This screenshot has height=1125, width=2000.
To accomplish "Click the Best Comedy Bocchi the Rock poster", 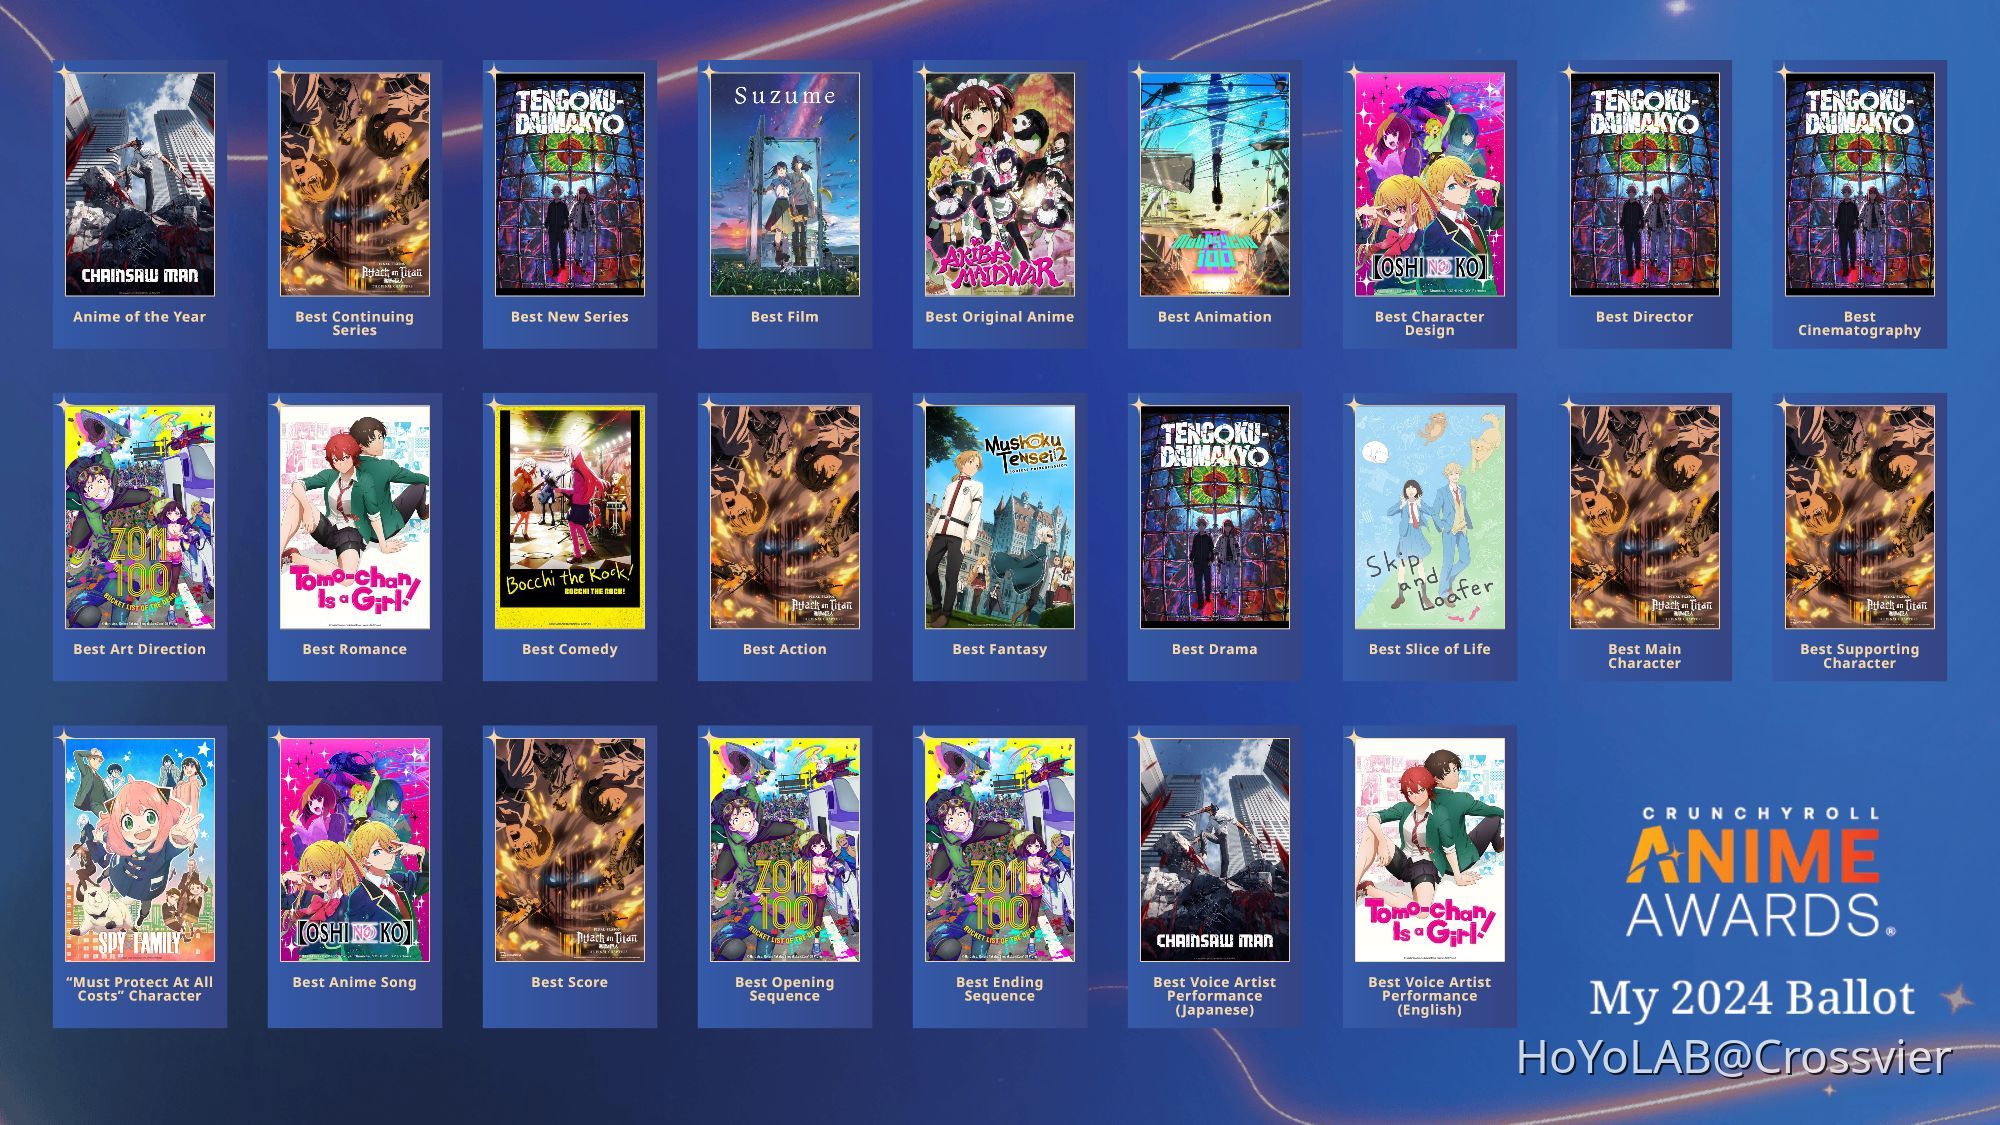I will click(x=570, y=517).
